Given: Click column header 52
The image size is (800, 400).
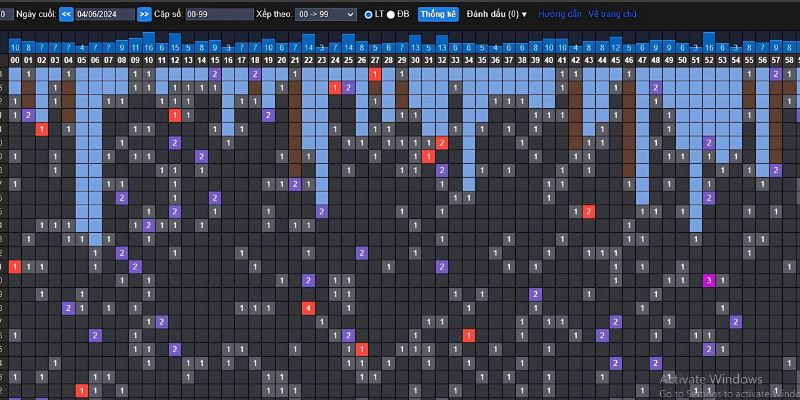Looking at the screenshot, I should coord(709,60).
